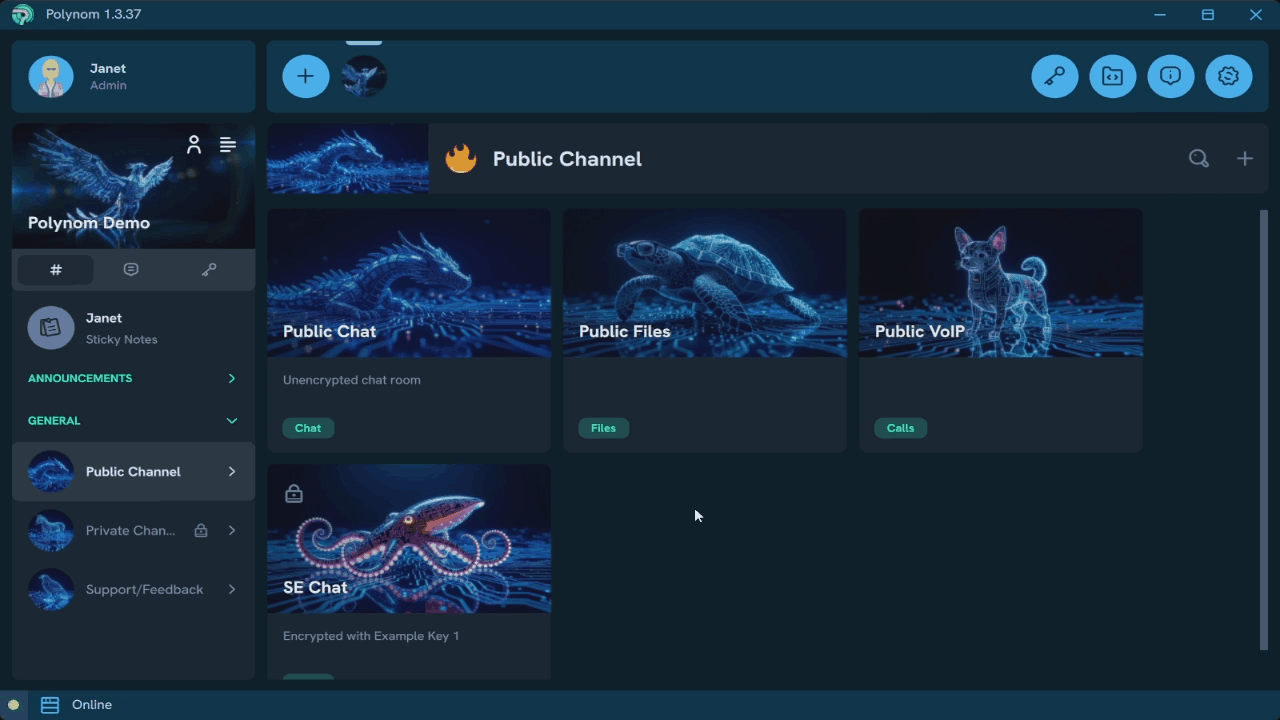Expand the Support/Feedback channel chevron

(232, 590)
